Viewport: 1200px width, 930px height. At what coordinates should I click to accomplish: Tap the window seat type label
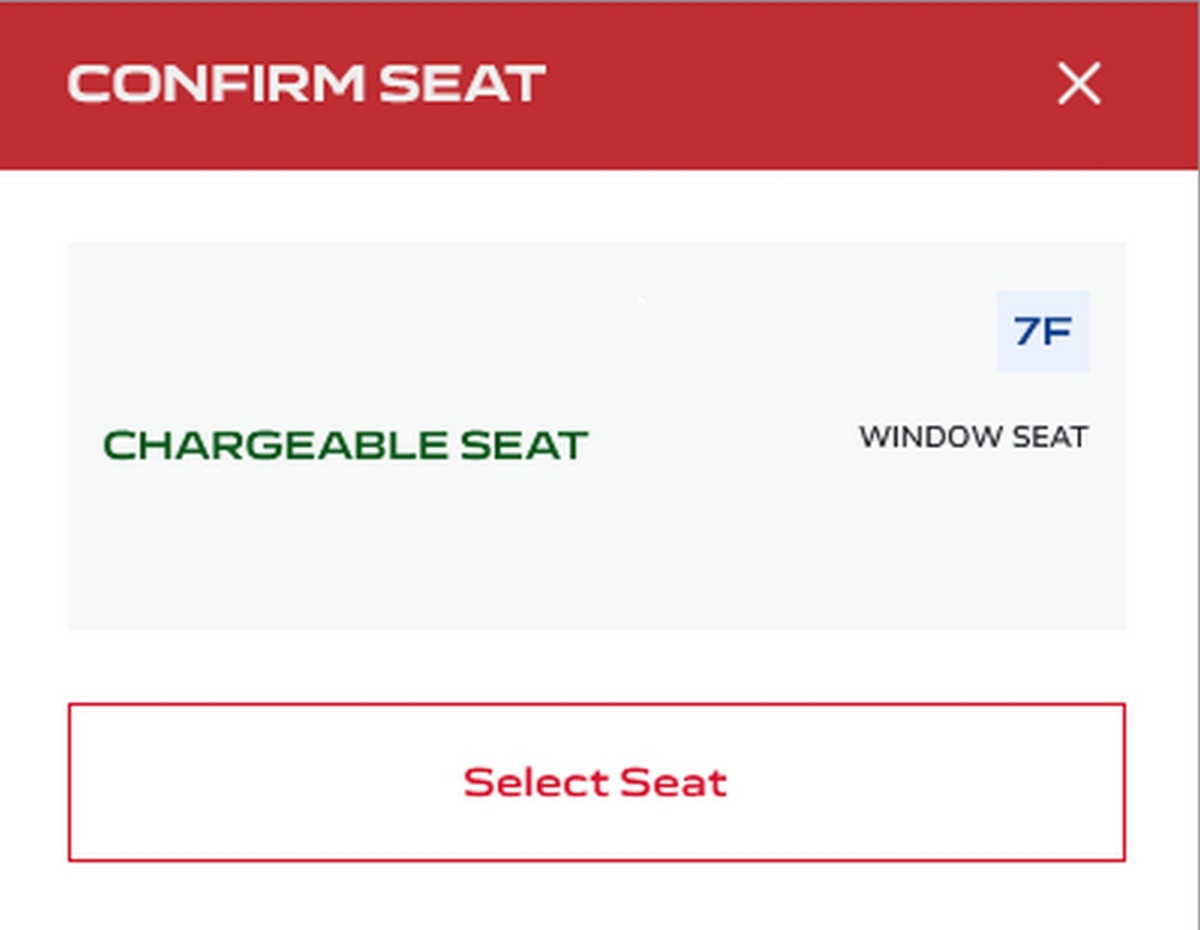[x=973, y=438]
